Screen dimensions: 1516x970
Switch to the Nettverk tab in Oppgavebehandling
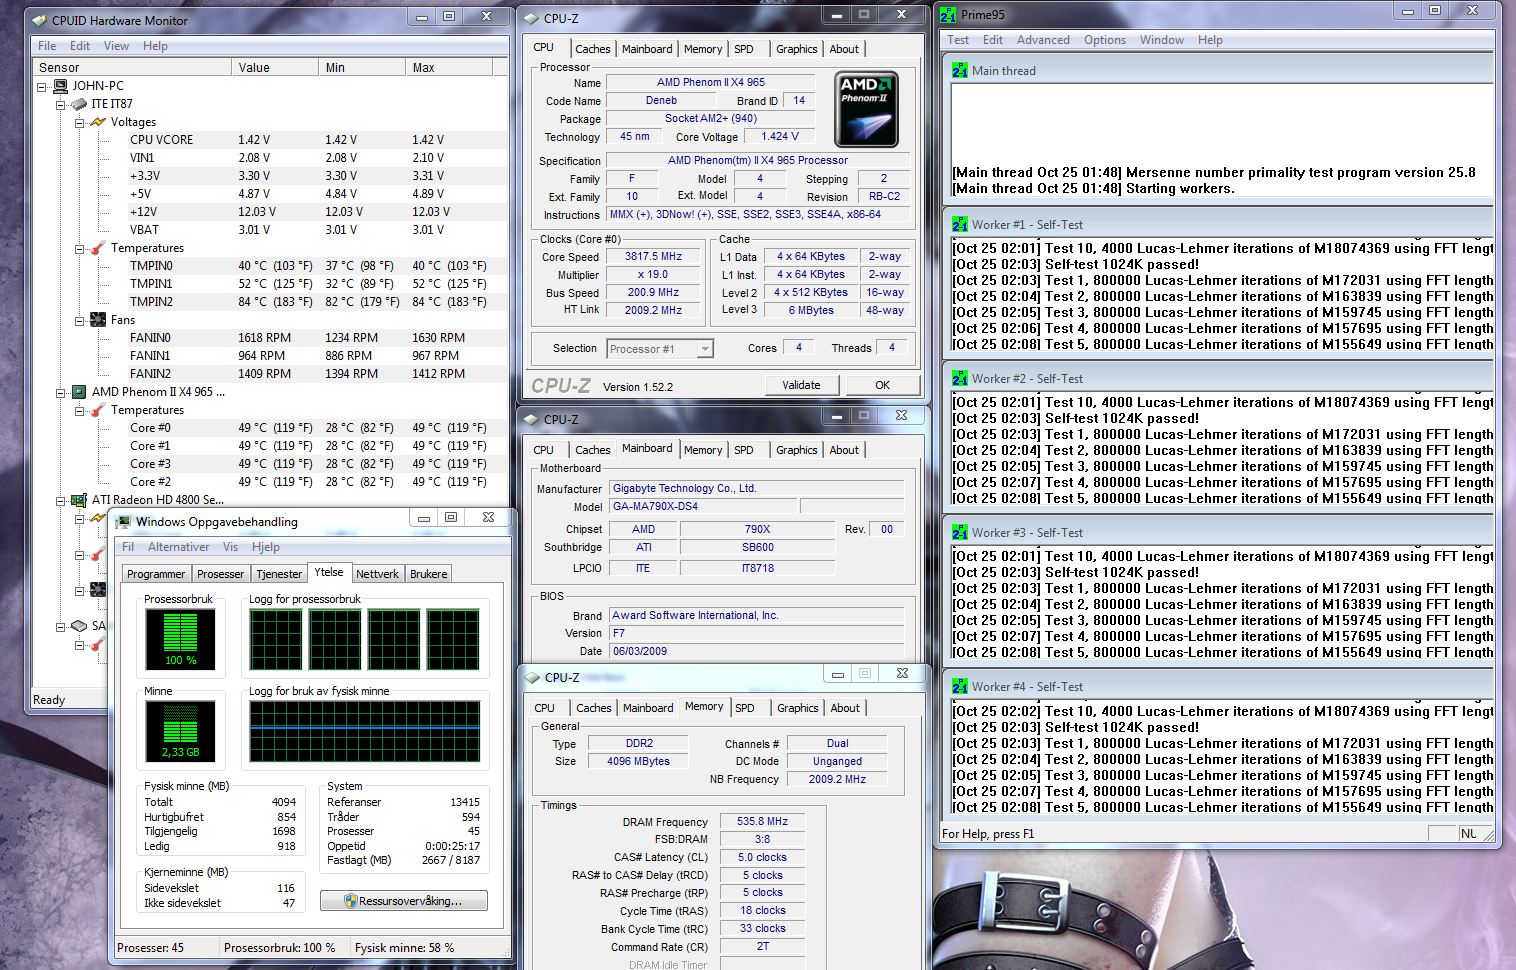coord(377,574)
